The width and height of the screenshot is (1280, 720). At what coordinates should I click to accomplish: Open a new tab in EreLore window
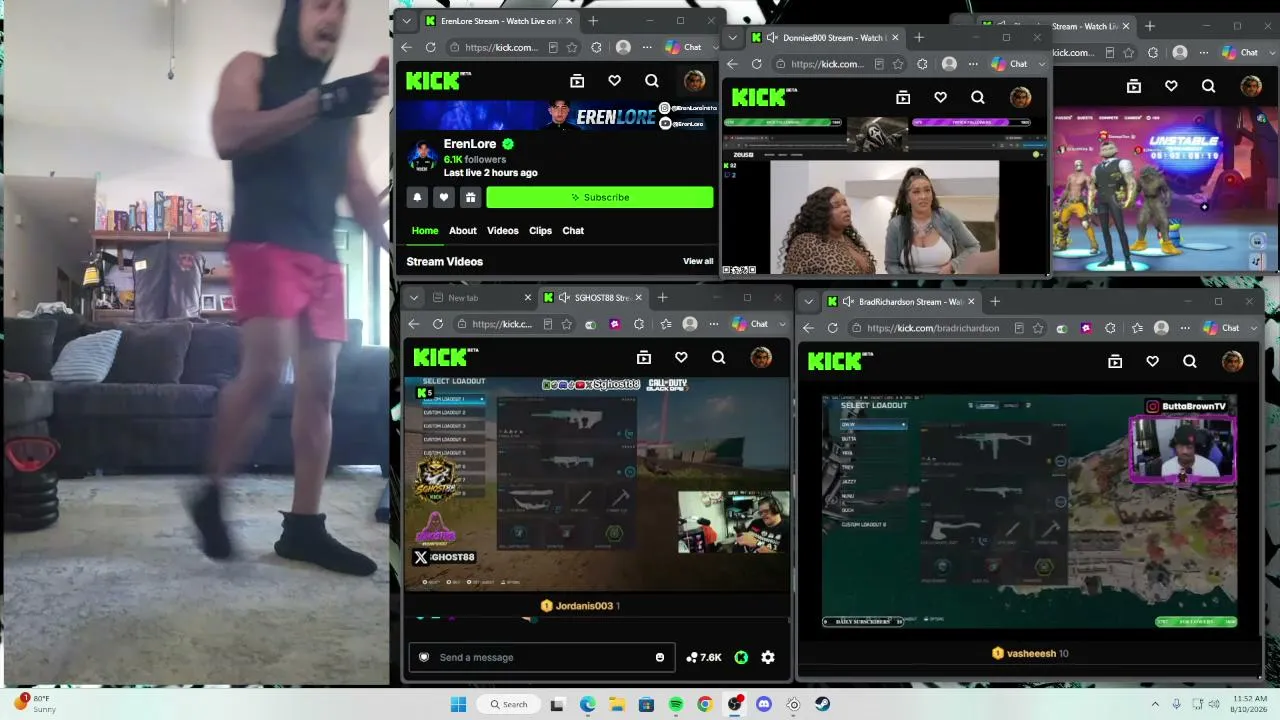593,21
